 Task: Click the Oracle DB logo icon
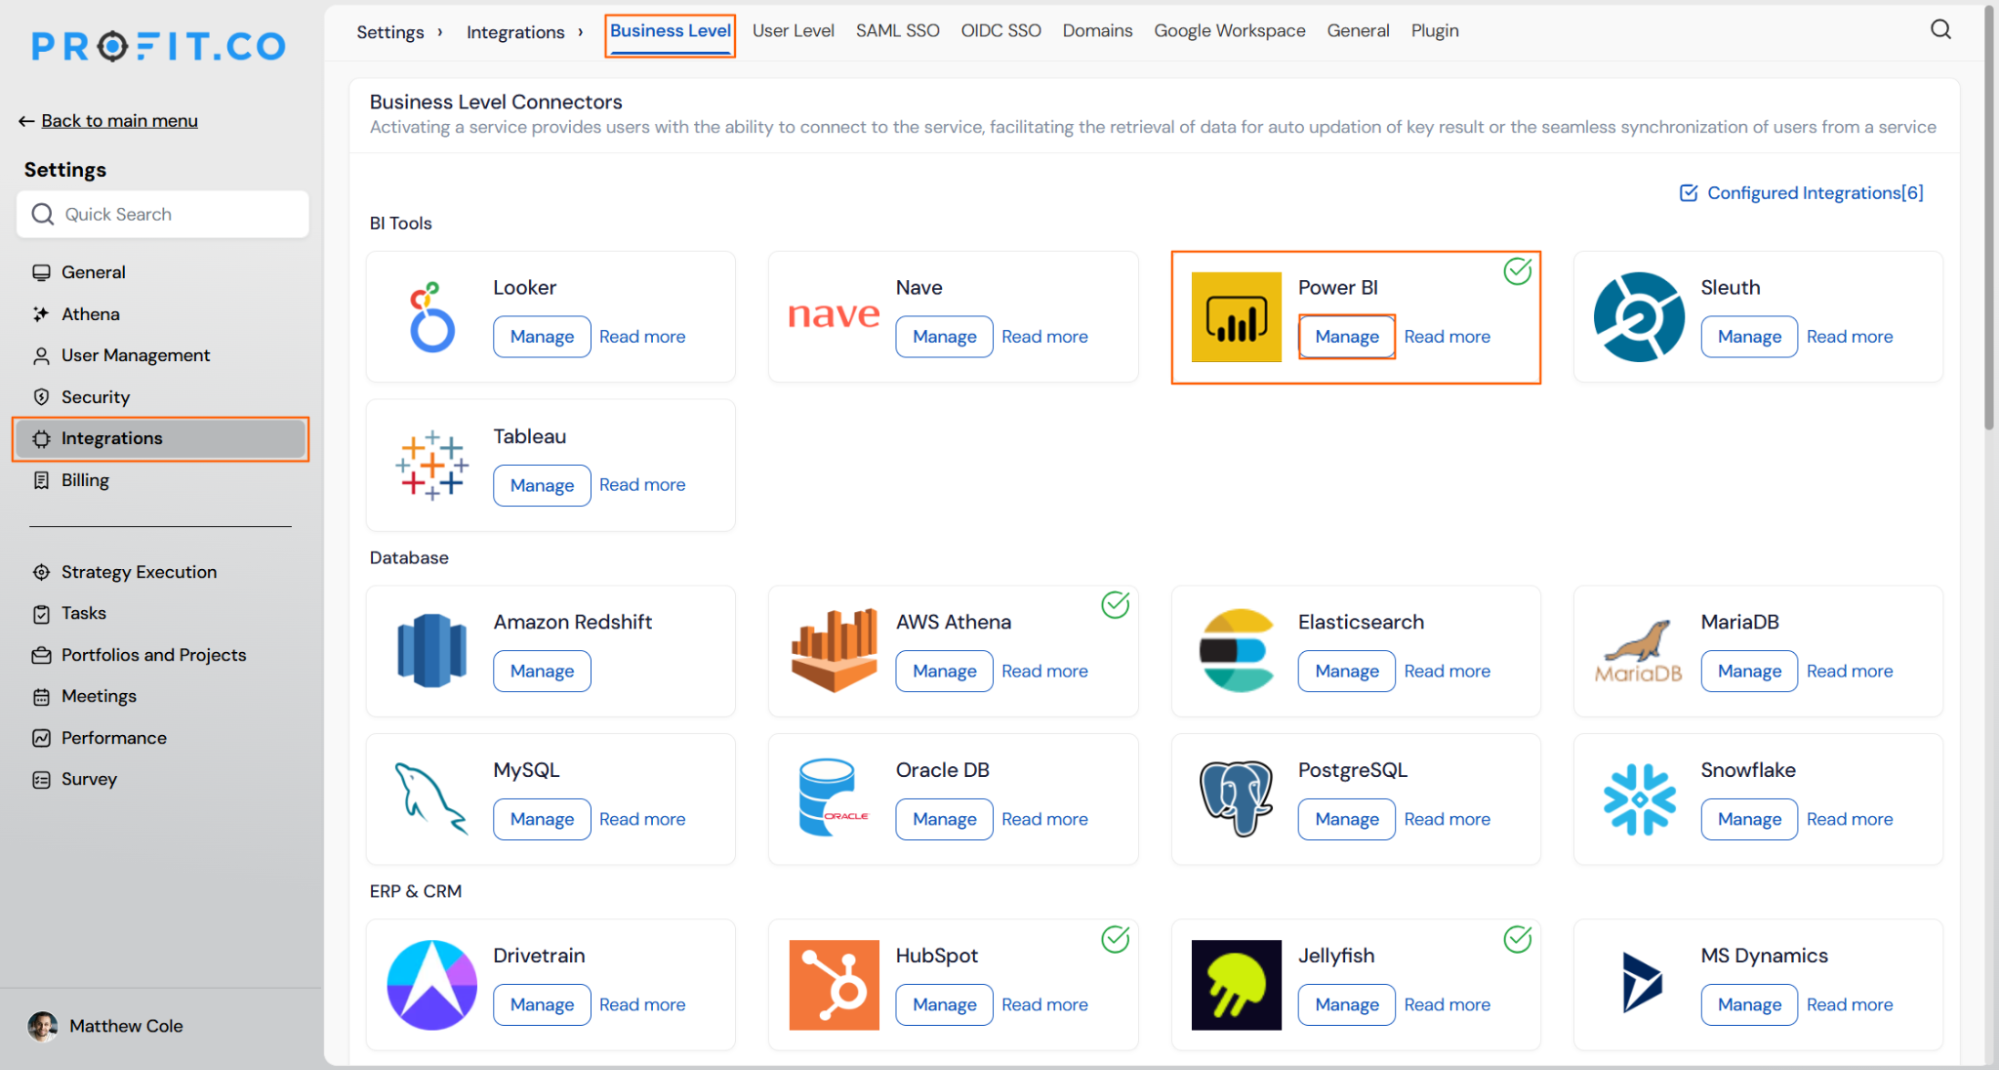tap(834, 797)
